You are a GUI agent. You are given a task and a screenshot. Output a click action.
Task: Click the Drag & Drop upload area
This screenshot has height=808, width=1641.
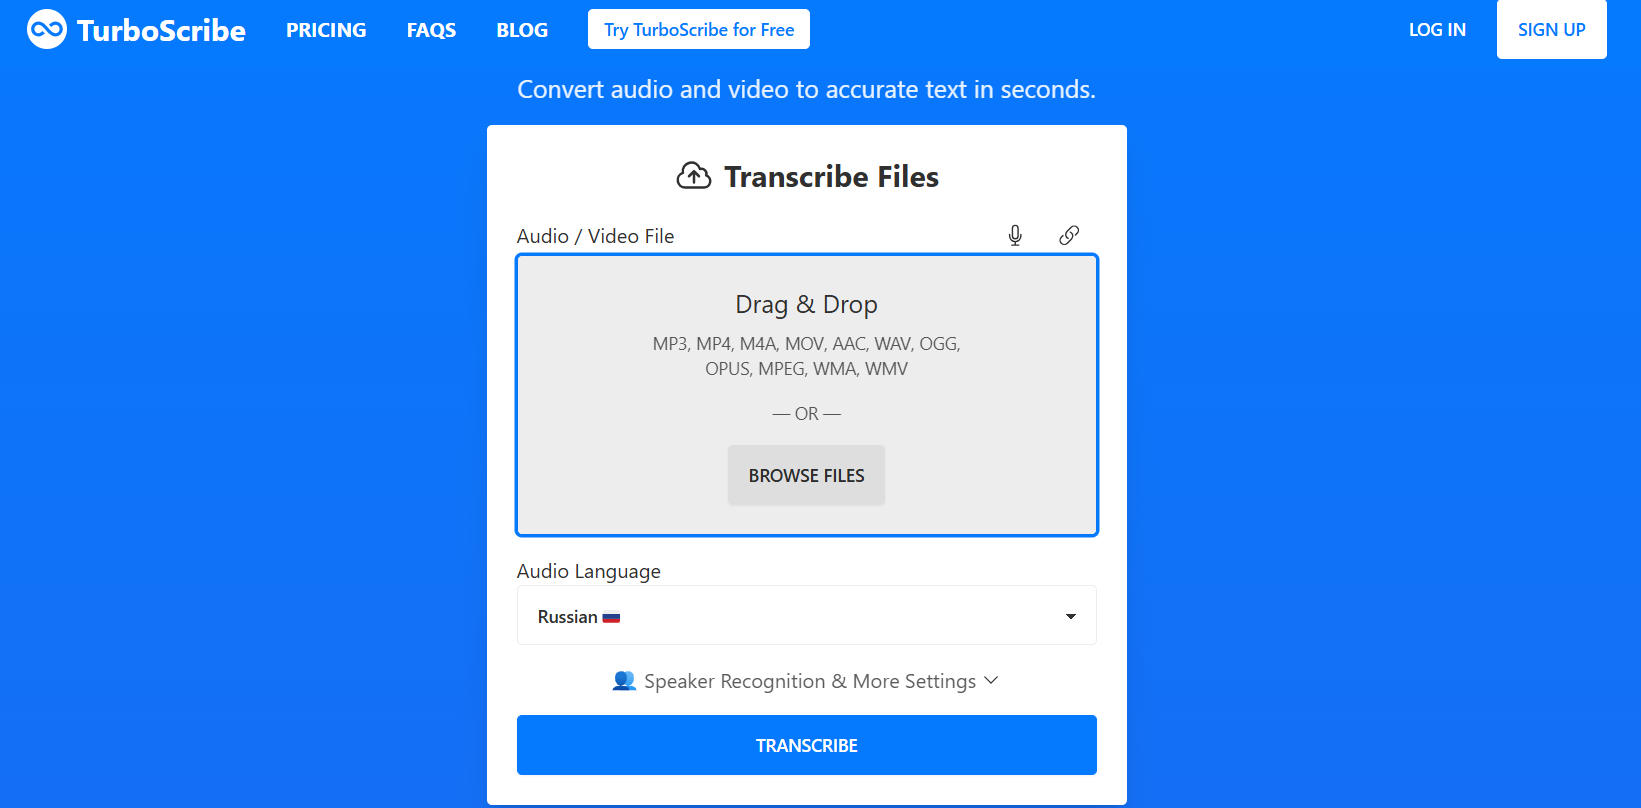807,395
